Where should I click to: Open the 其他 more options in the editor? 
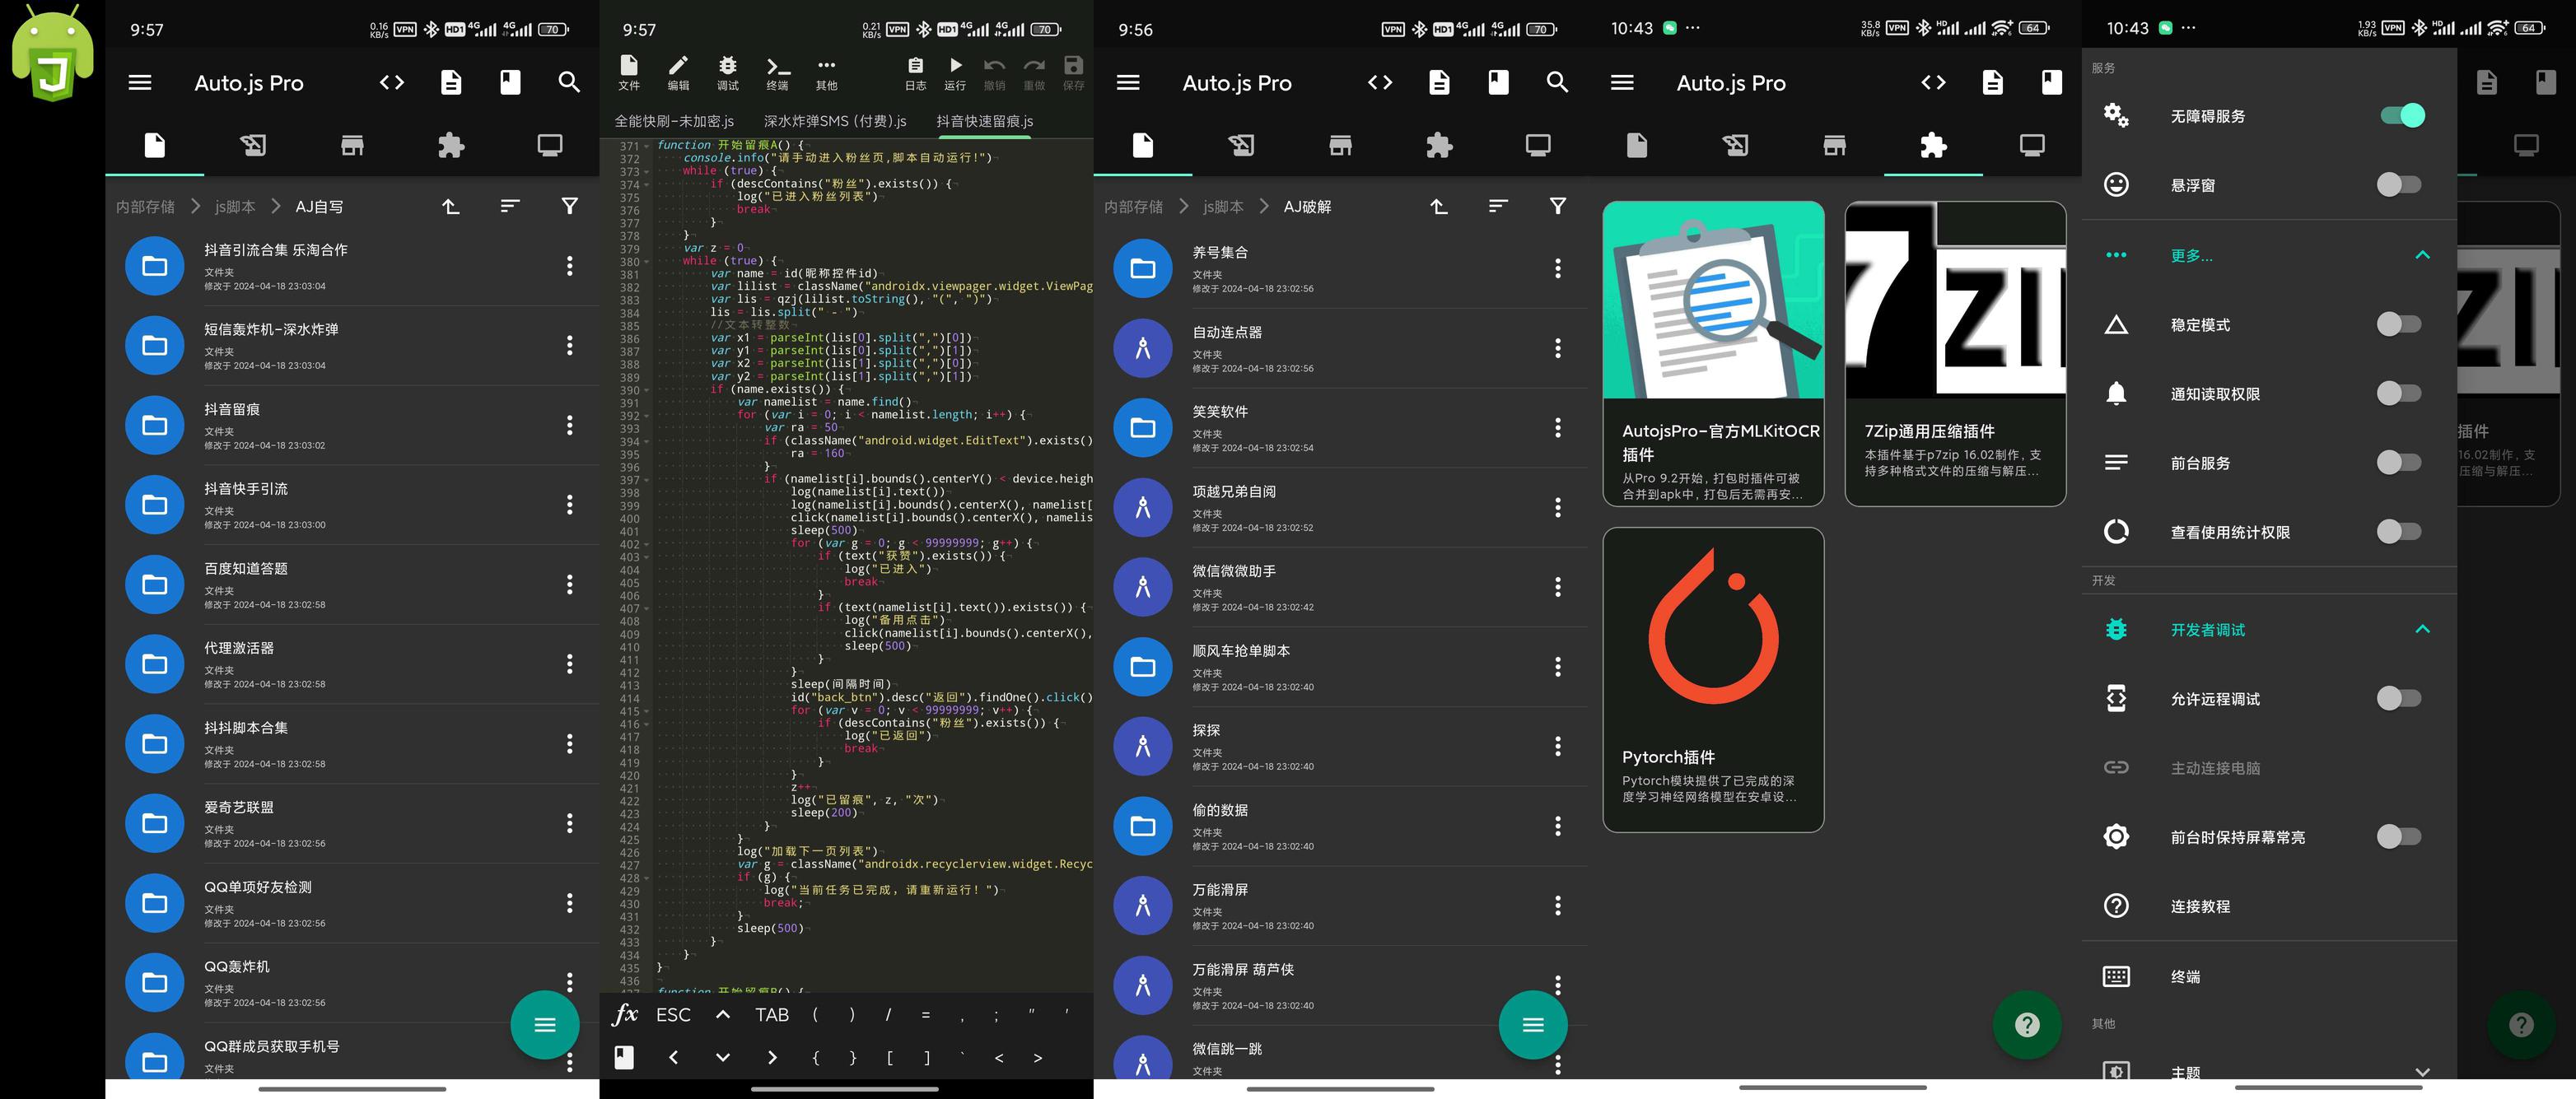click(x=826, y=73)
